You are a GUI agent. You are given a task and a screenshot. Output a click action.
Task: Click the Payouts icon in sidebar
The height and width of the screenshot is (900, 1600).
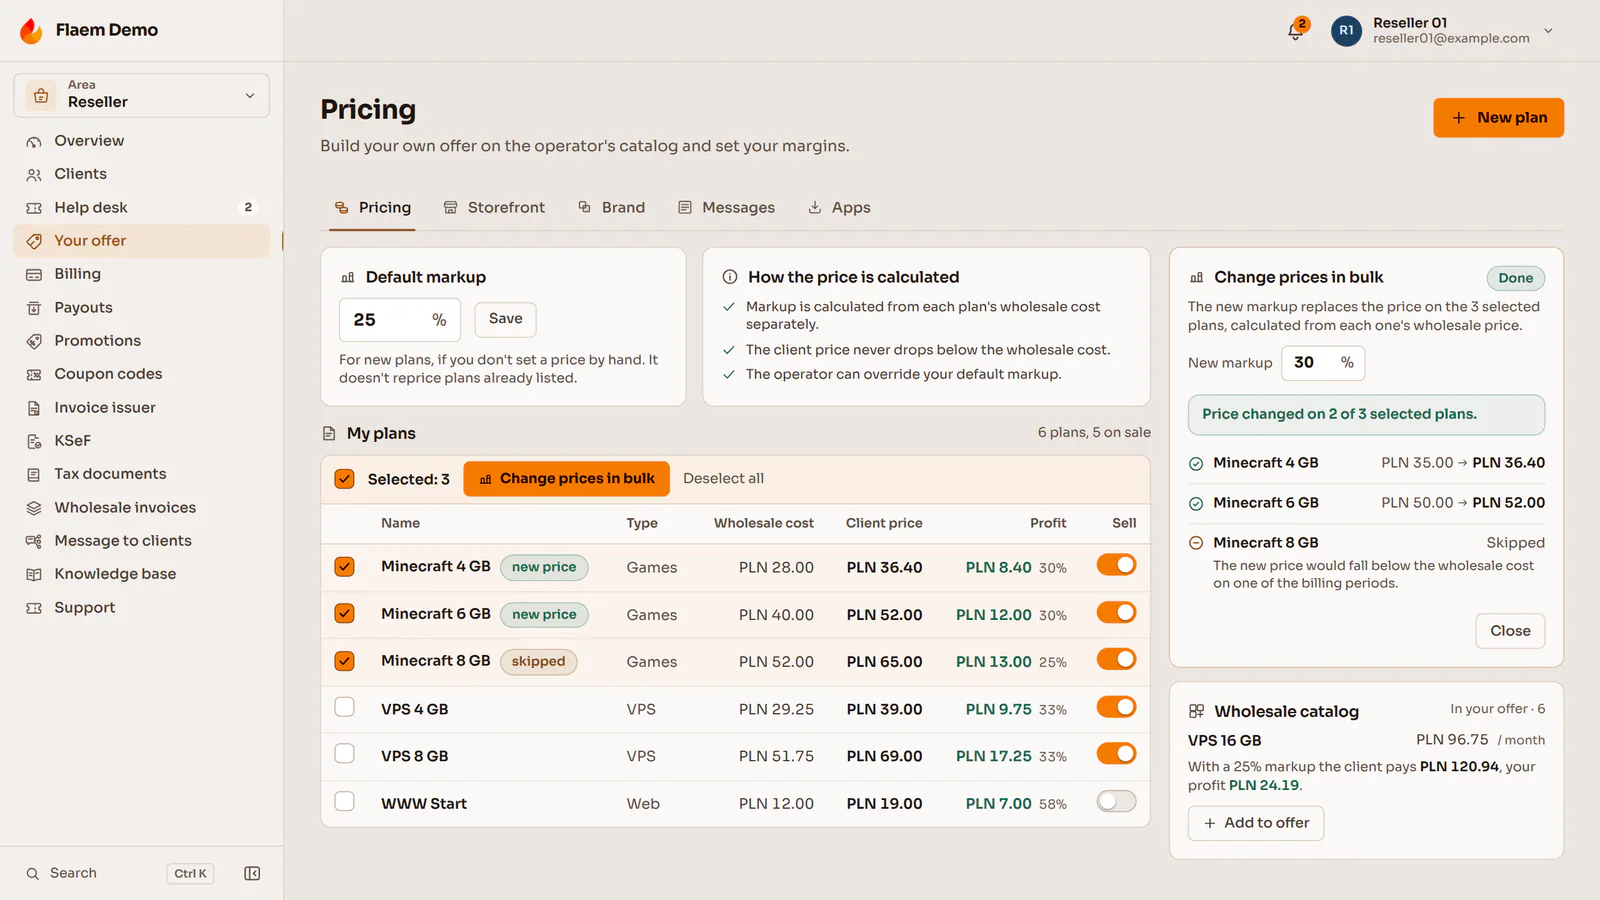(34, 308)
